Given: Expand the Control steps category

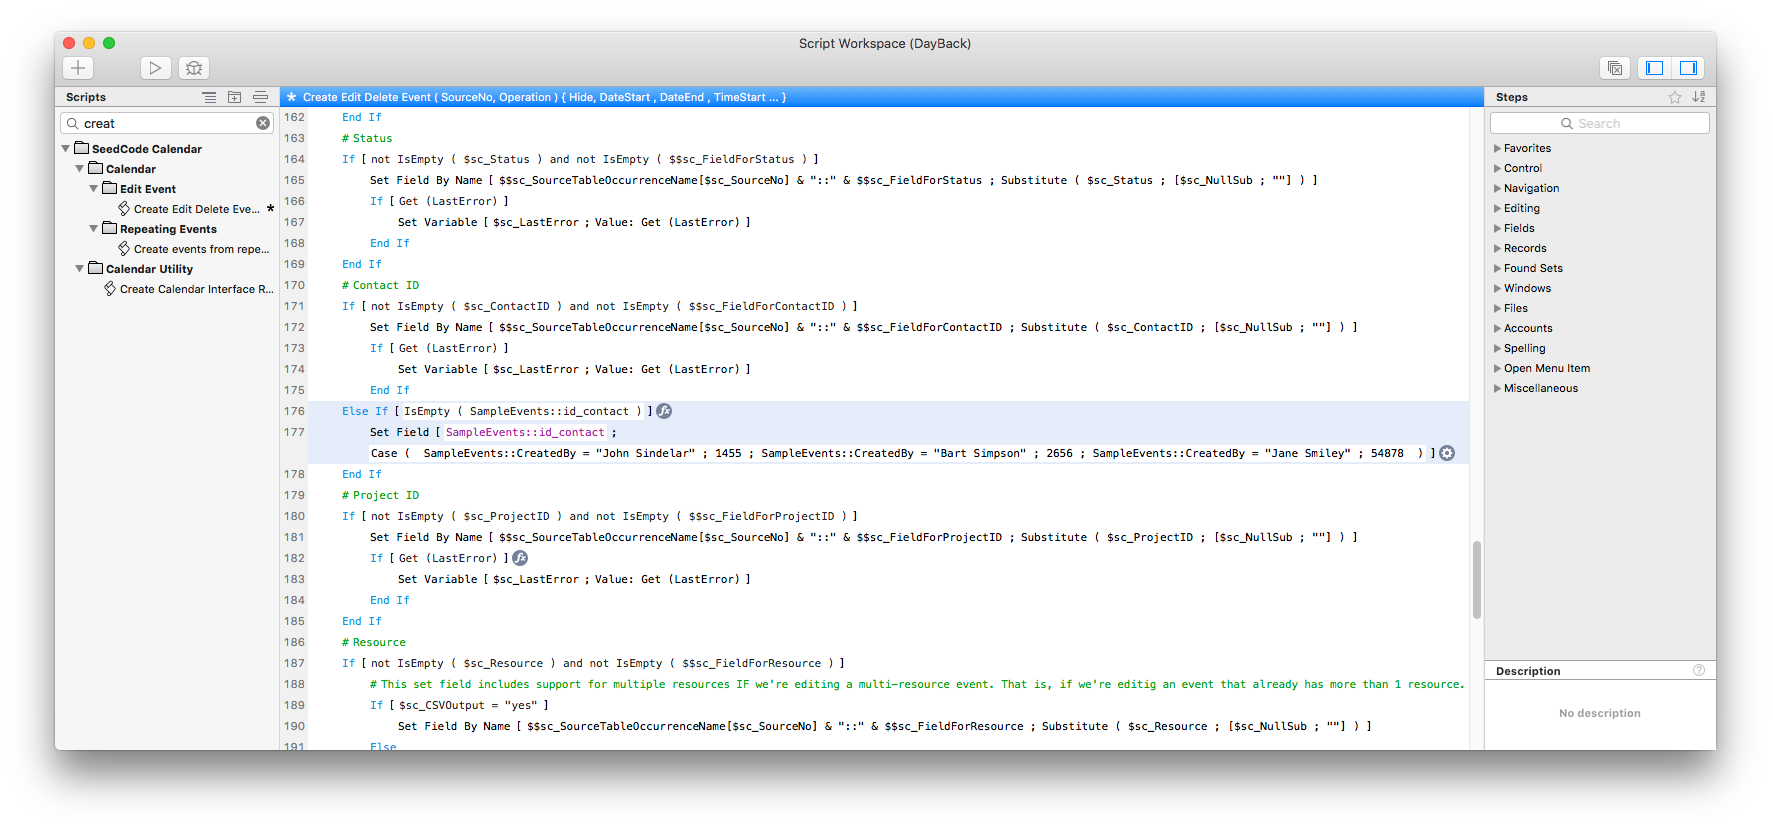Looking at the screenshot, I should click(1498, 168).
